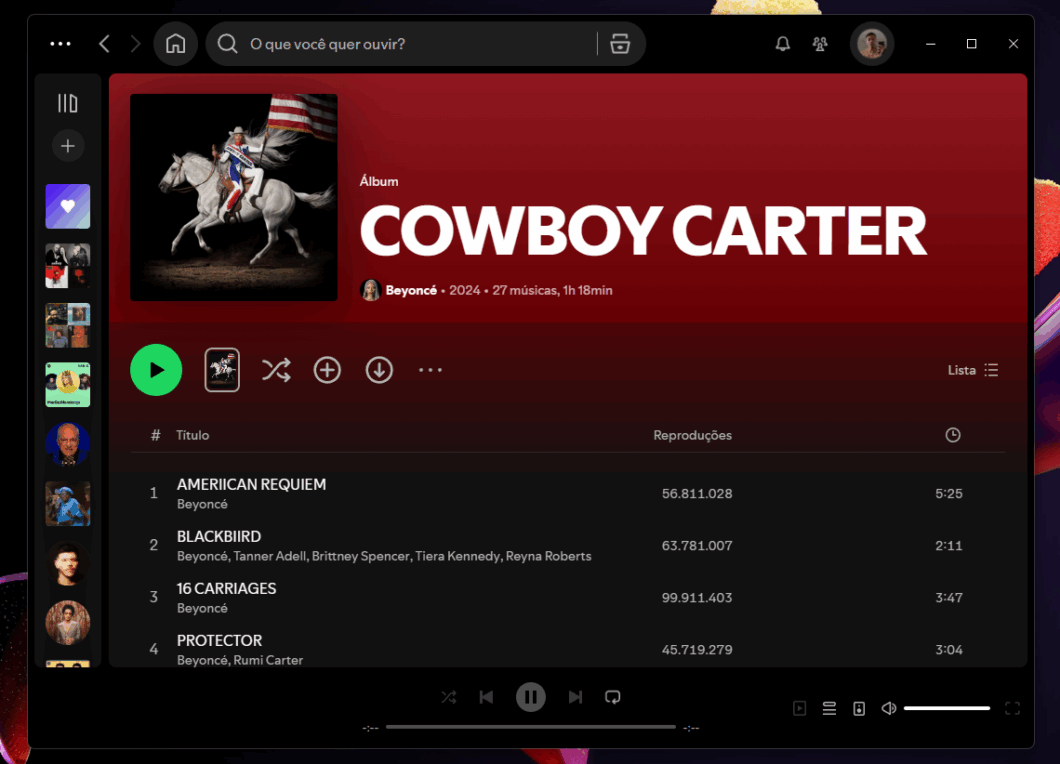Open Beyoncé's artist page
The image size is (1060, 764).
413,289
